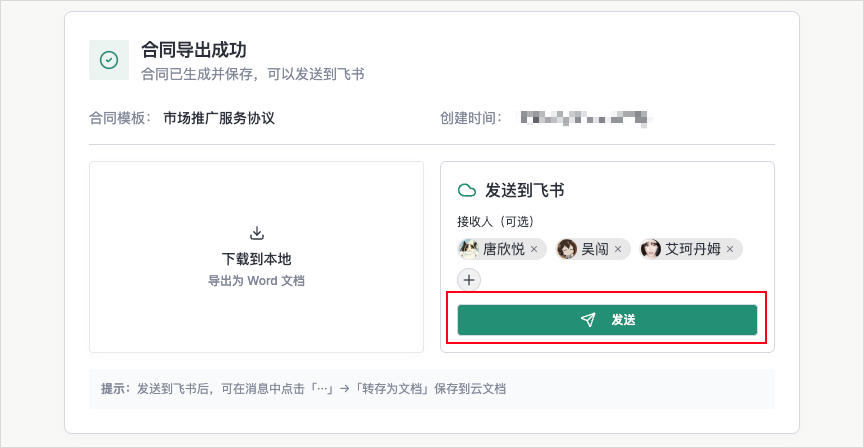This screenshot has height=448, width=864.
Task: Click 唐欣悦's avatar picture
Action: tap(469, 249)
